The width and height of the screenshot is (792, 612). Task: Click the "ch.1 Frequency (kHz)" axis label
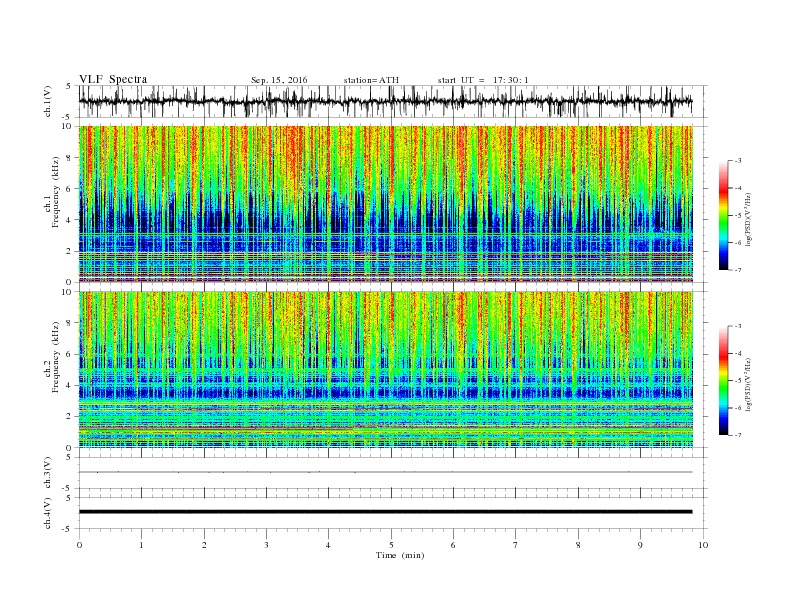(x=53, y=192)
